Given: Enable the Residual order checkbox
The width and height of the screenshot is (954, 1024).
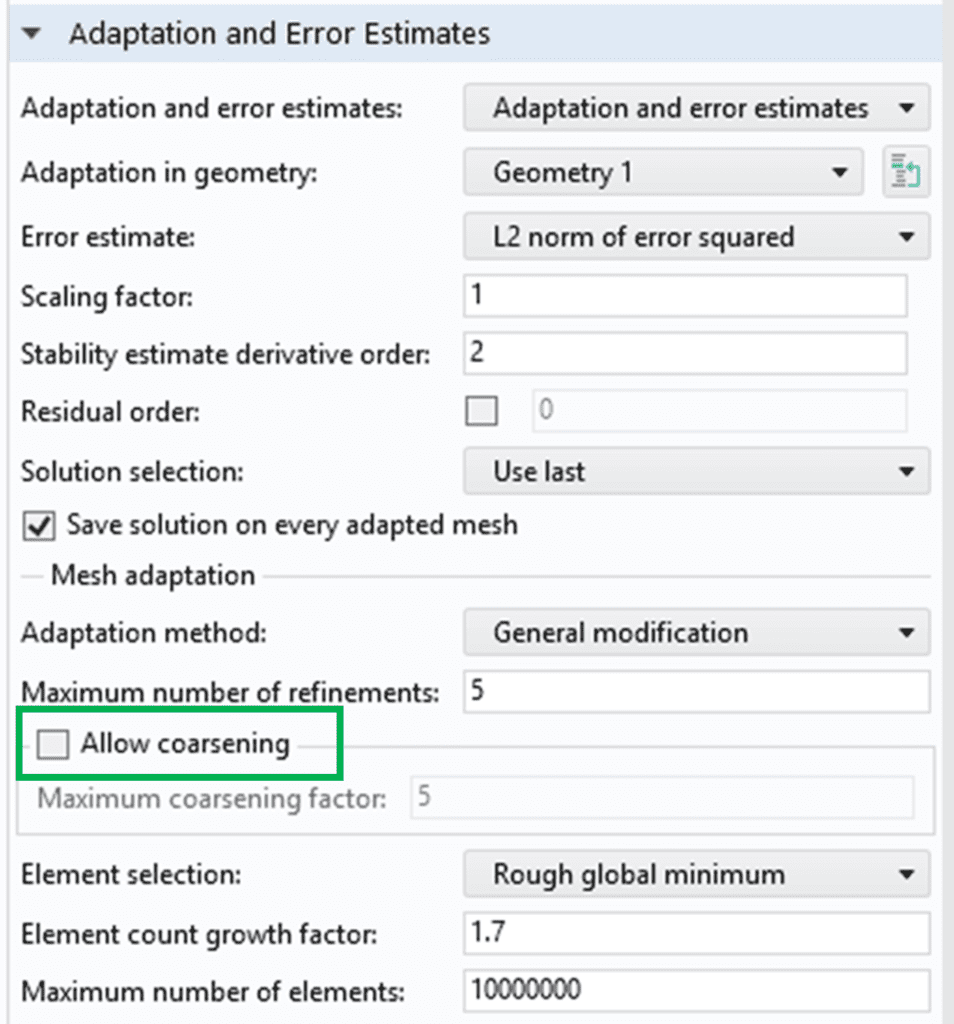Looking at the screenshot, I should [x=481, y=411].
